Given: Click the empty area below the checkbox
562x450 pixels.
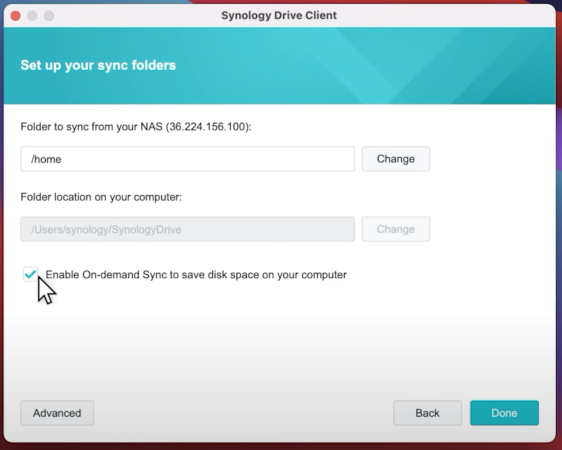Looking at the screenshot, I should point(280,340).
